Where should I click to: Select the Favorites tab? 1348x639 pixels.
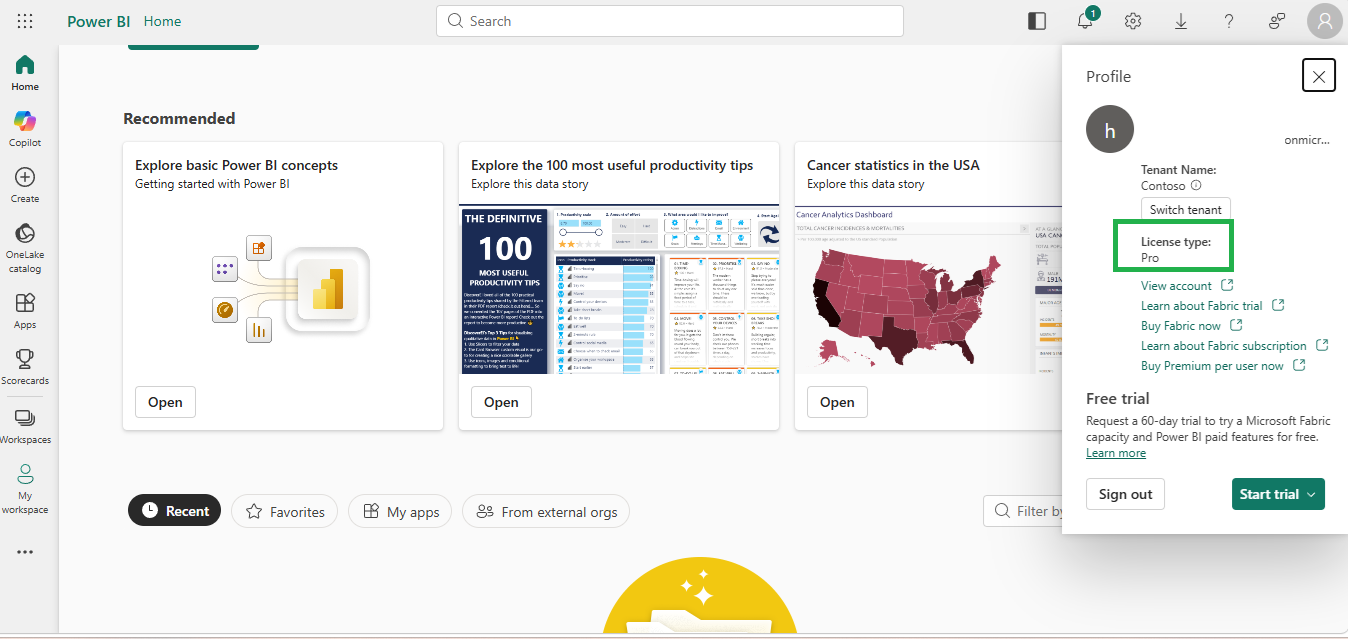[284, 511]
